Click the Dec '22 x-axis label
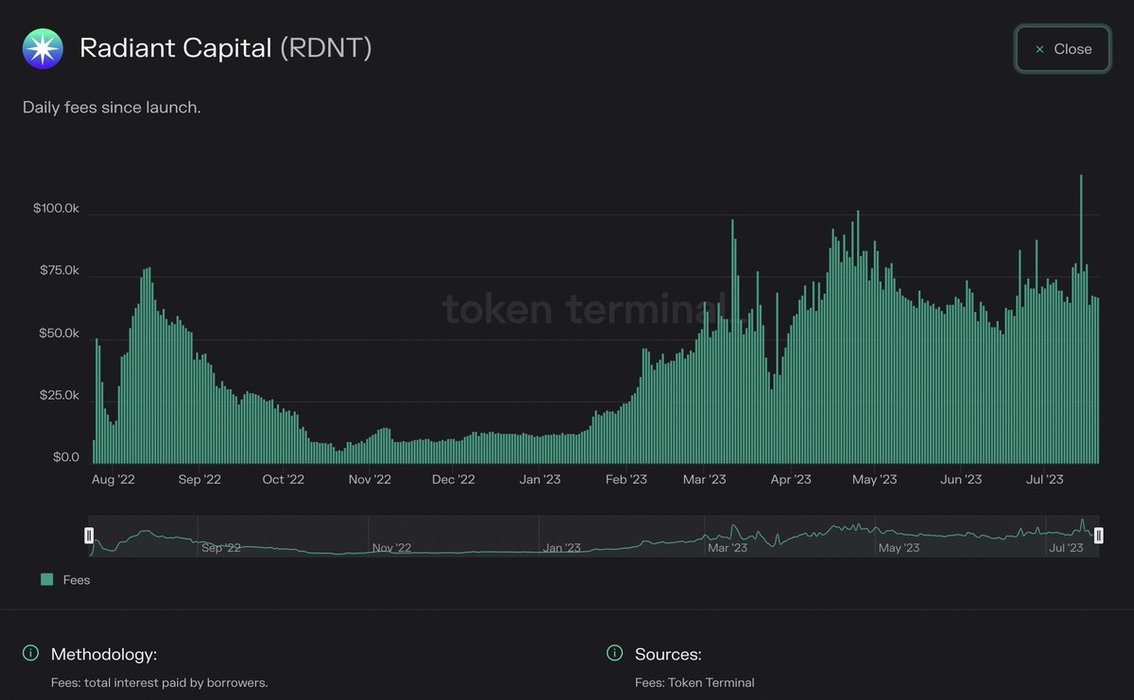 point(453,479)
